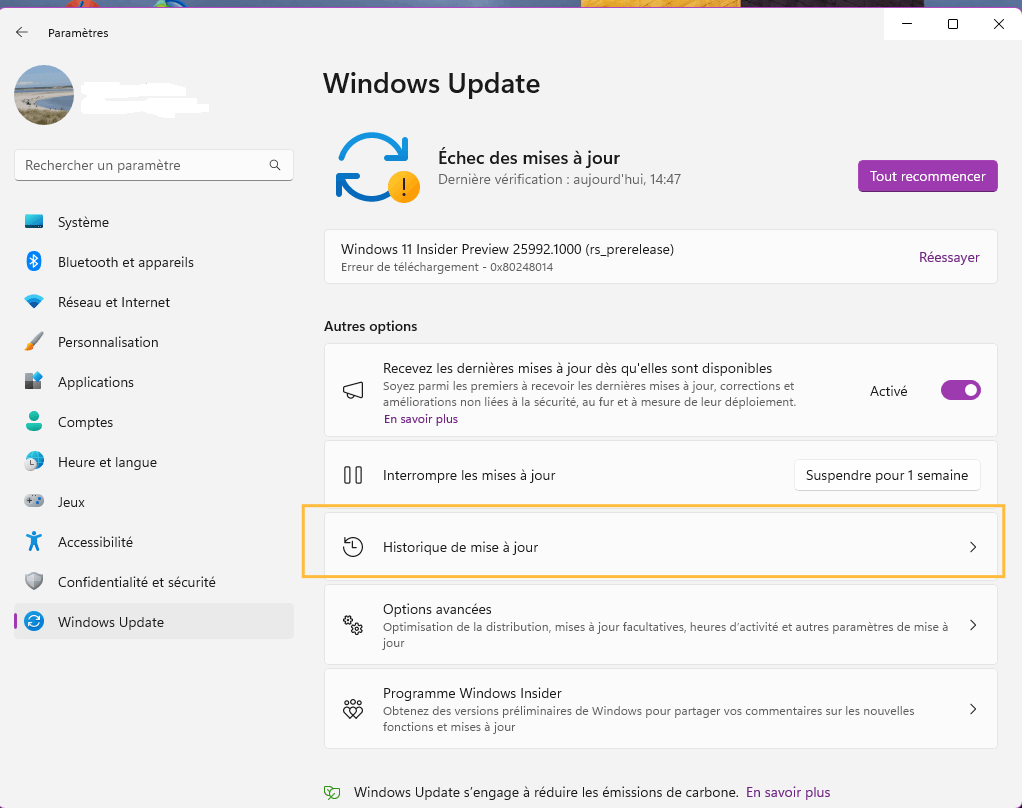Open Accessibilité settings
Image resolution: width=1022 pixels, height=808 pixels.
point(154,542)
